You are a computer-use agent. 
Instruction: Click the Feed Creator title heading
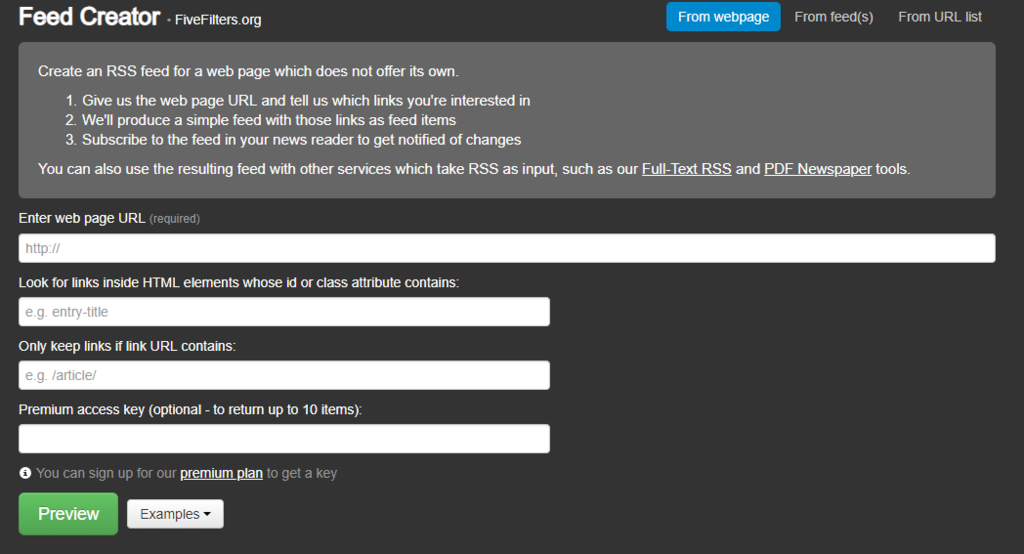89,16
